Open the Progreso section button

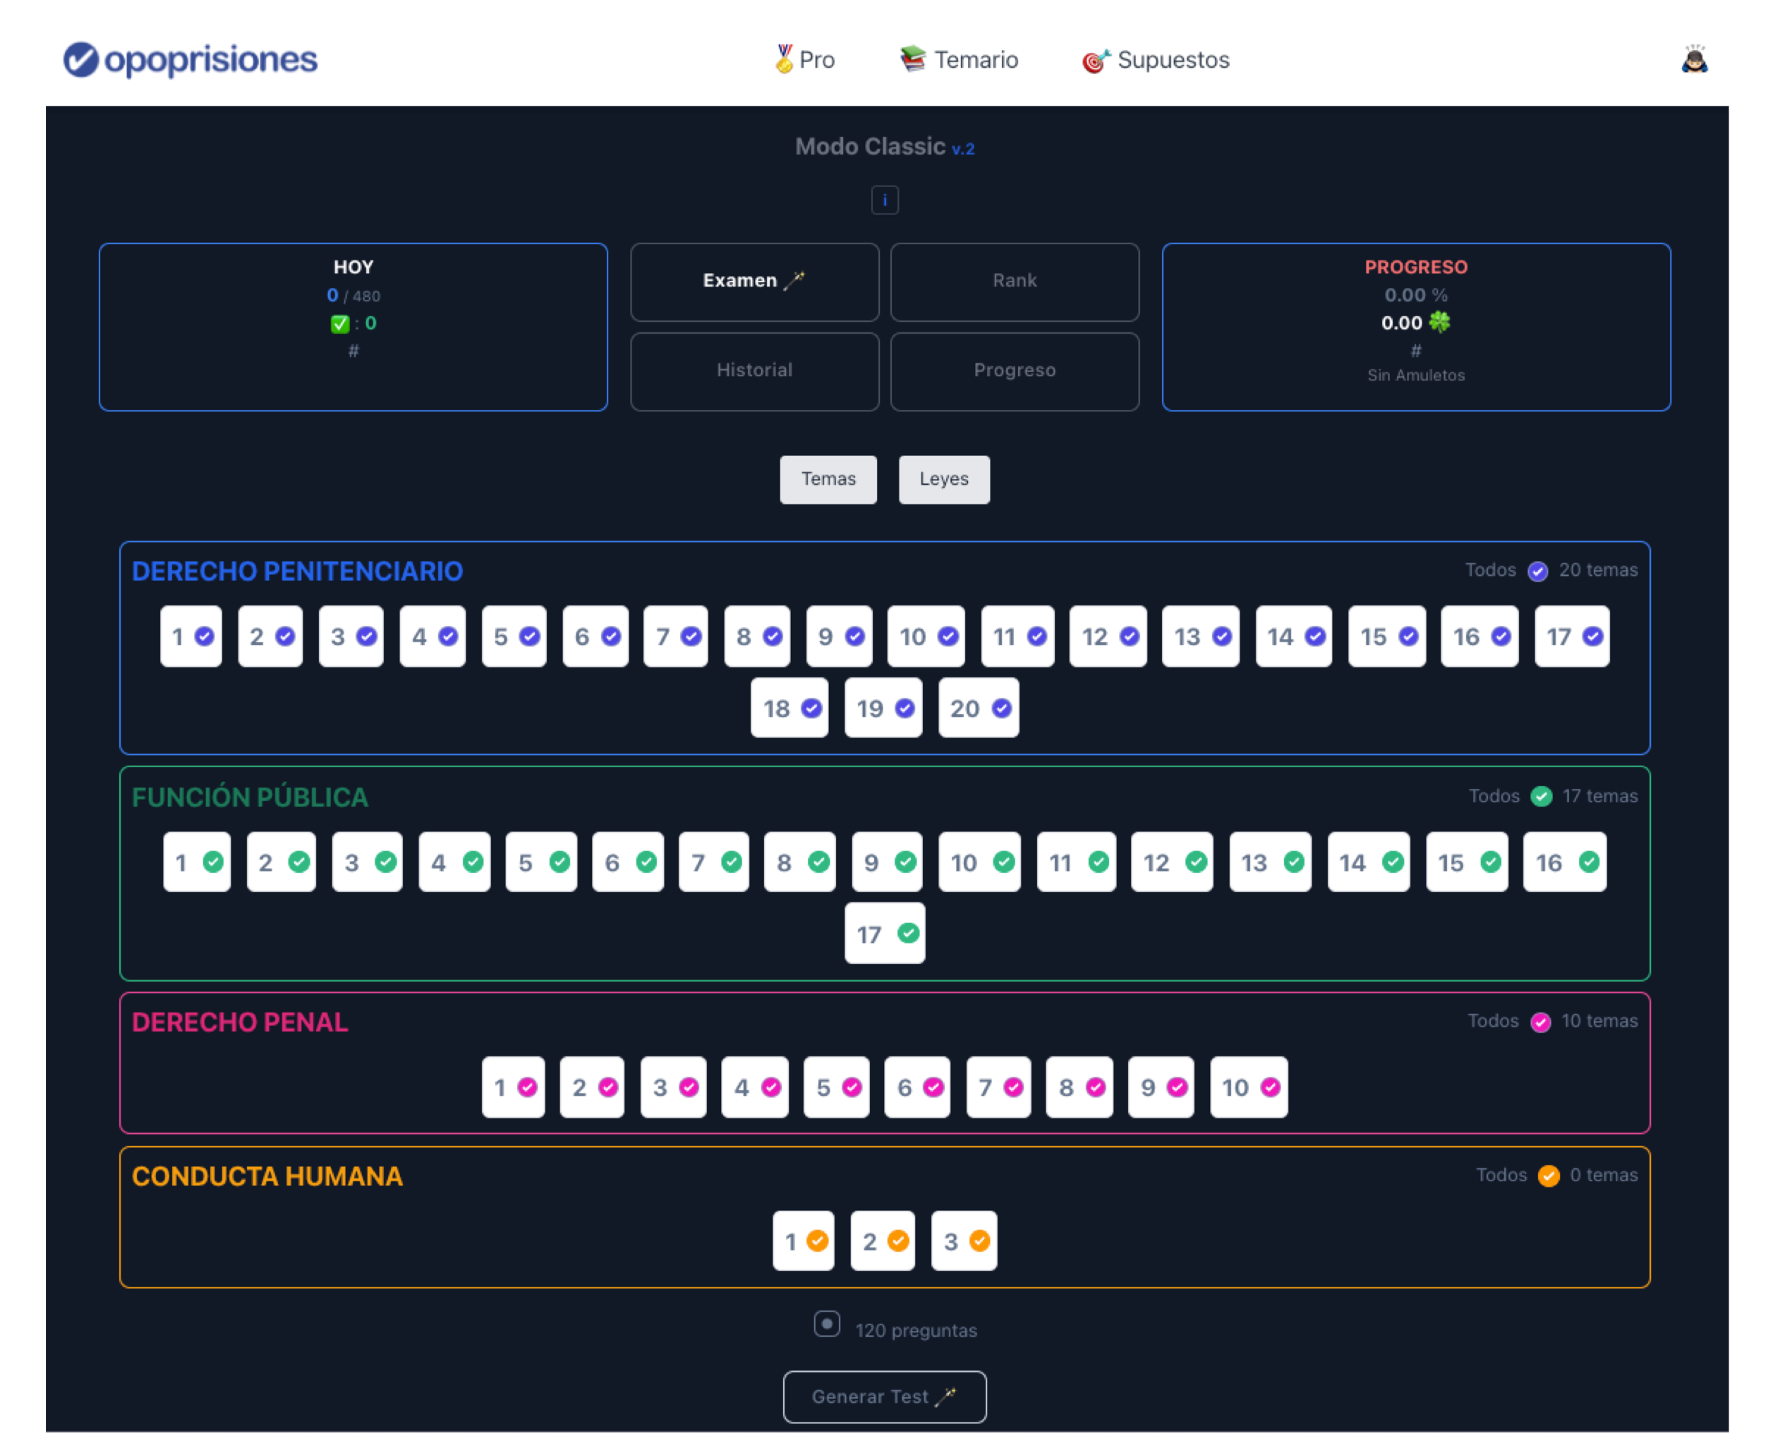point(1014,370)
